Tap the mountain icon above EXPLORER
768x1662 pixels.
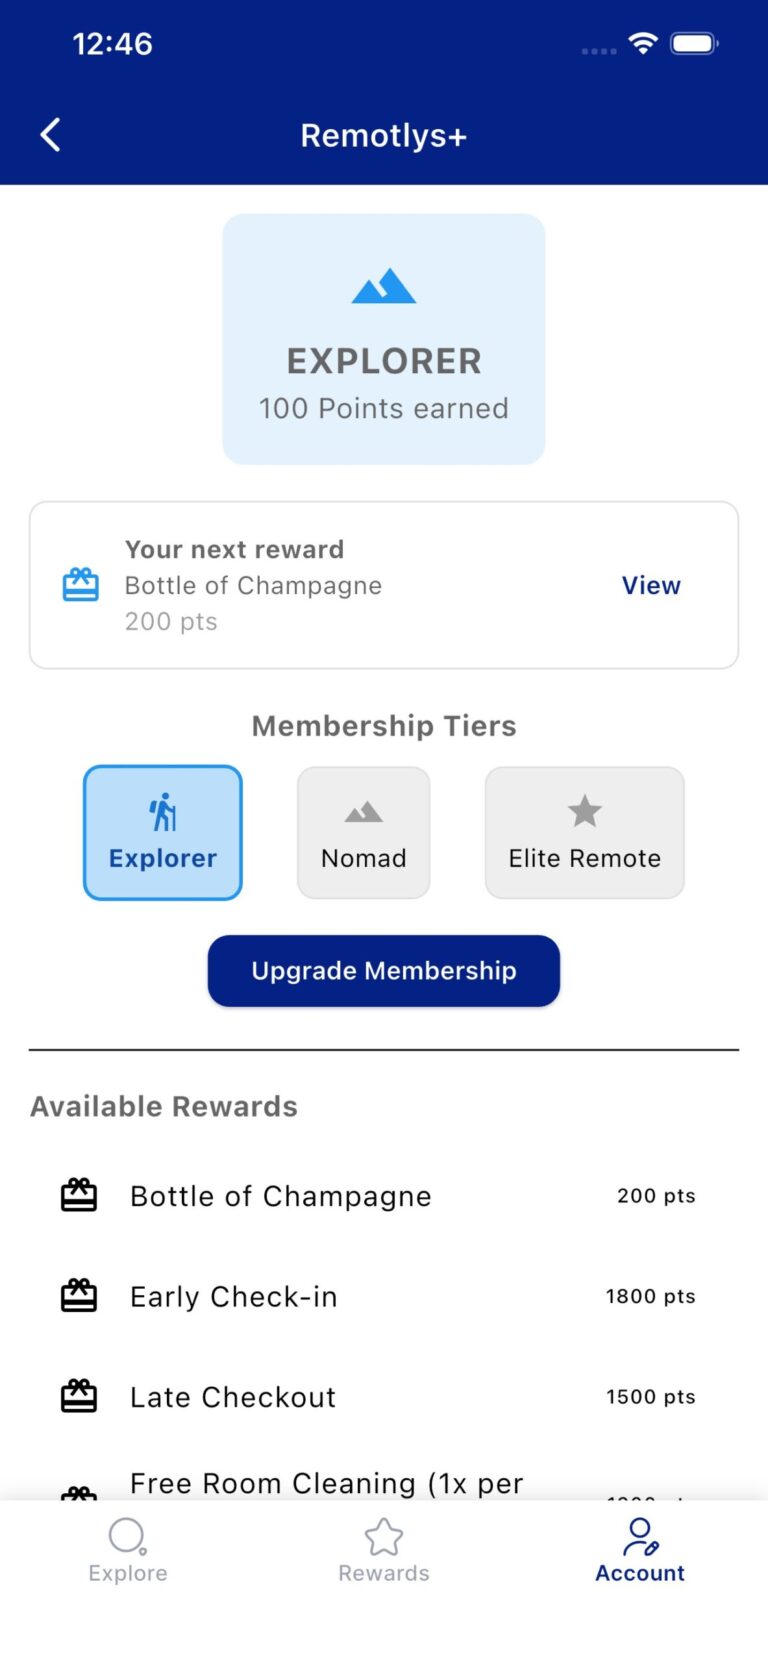point(383,287)
